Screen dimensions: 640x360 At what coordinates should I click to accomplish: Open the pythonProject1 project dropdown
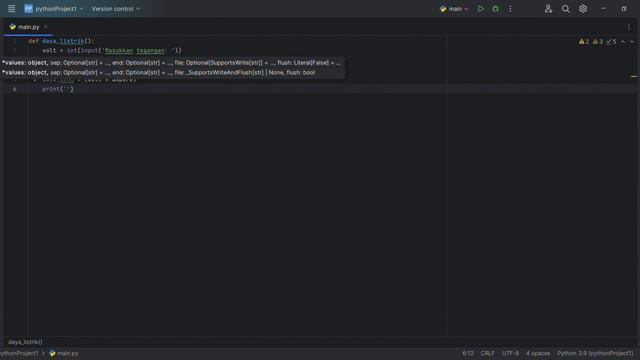click(53, 9)
